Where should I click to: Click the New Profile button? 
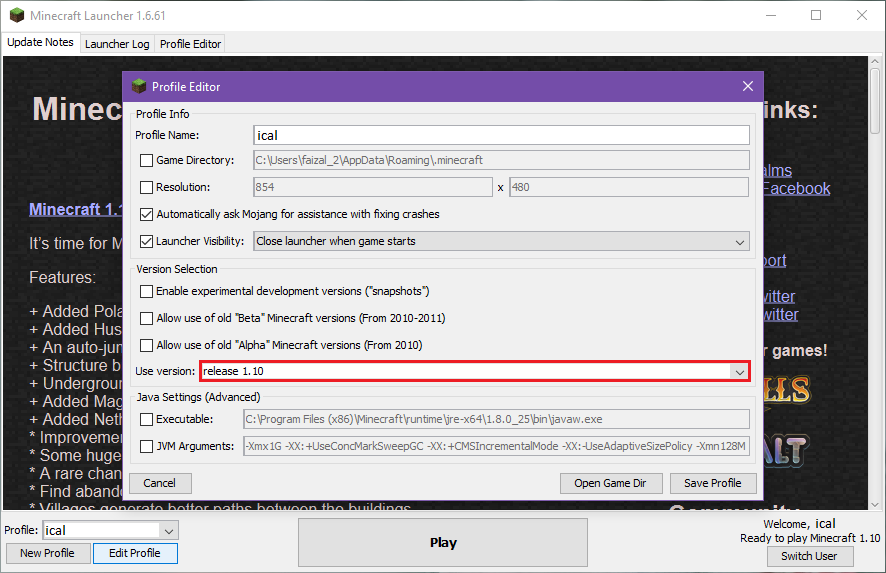[48, 553]
